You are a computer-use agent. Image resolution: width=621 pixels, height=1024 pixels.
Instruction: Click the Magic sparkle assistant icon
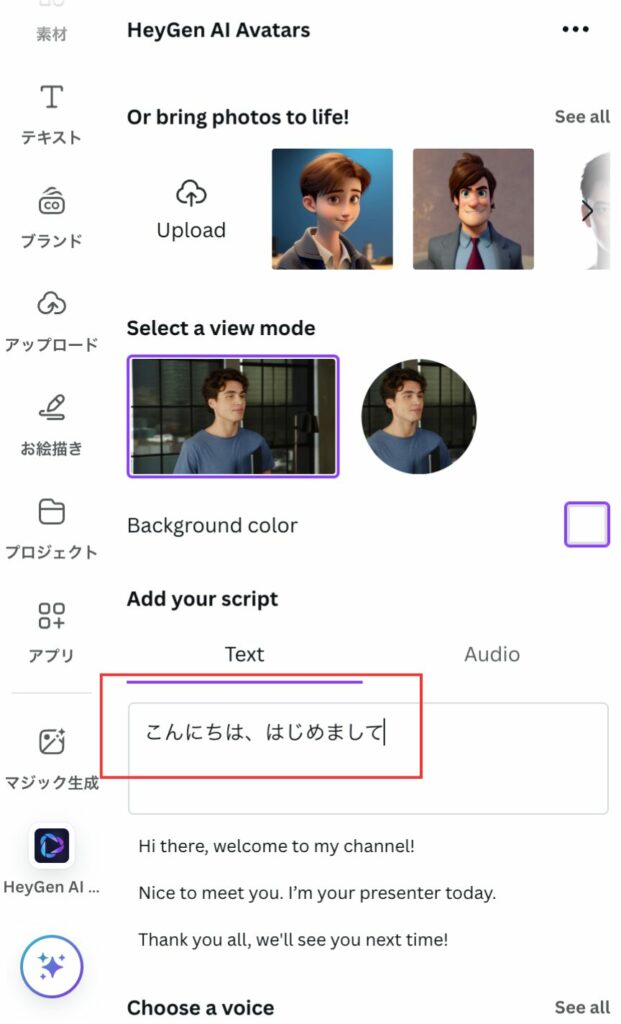[x=50, y=966]
